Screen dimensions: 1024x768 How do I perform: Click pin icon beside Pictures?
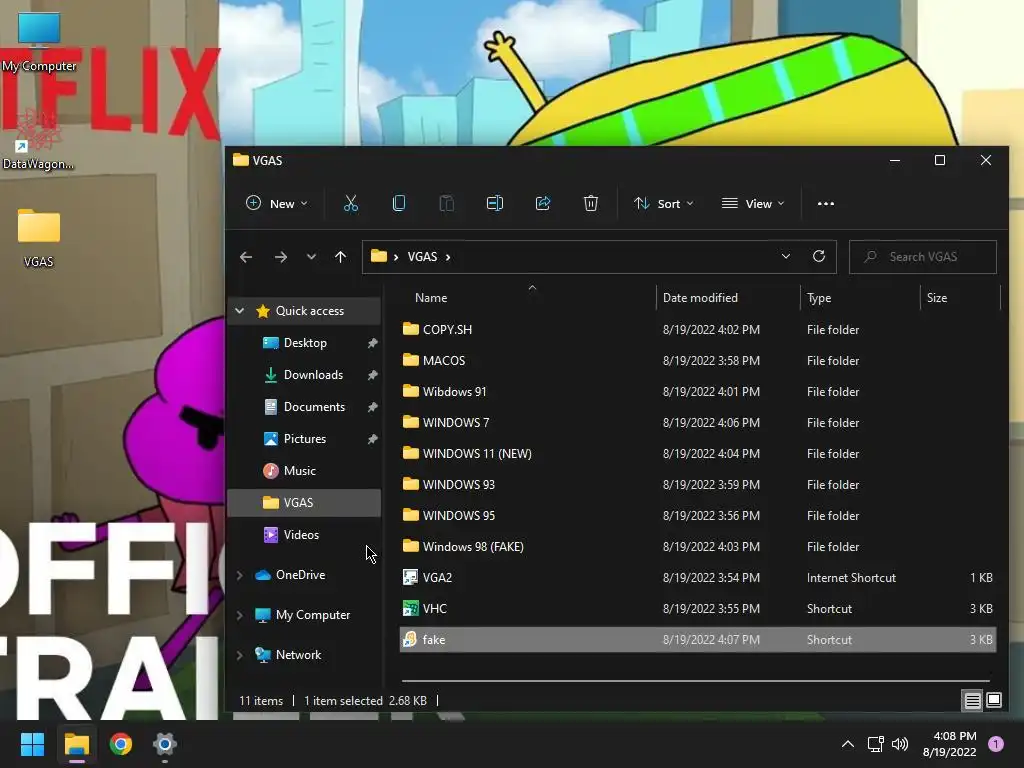[x=372, y=439]
